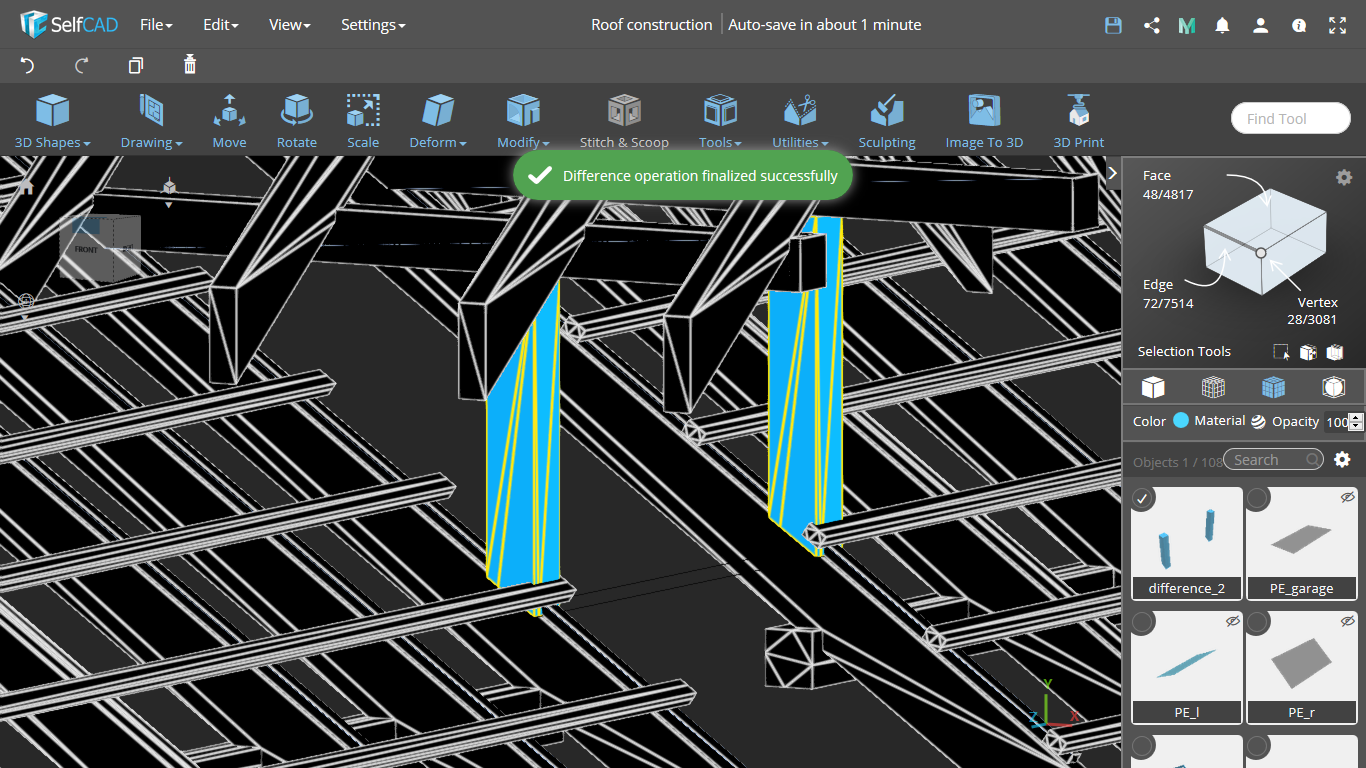1366x768 pixels.
Task: Undo the last action
Action: (27, 66)
